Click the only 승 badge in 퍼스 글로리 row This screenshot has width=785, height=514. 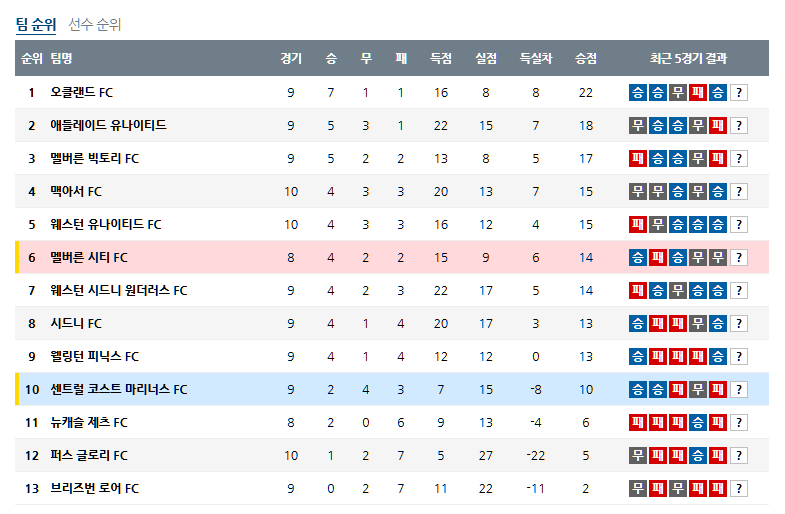(x=698, y=456)
